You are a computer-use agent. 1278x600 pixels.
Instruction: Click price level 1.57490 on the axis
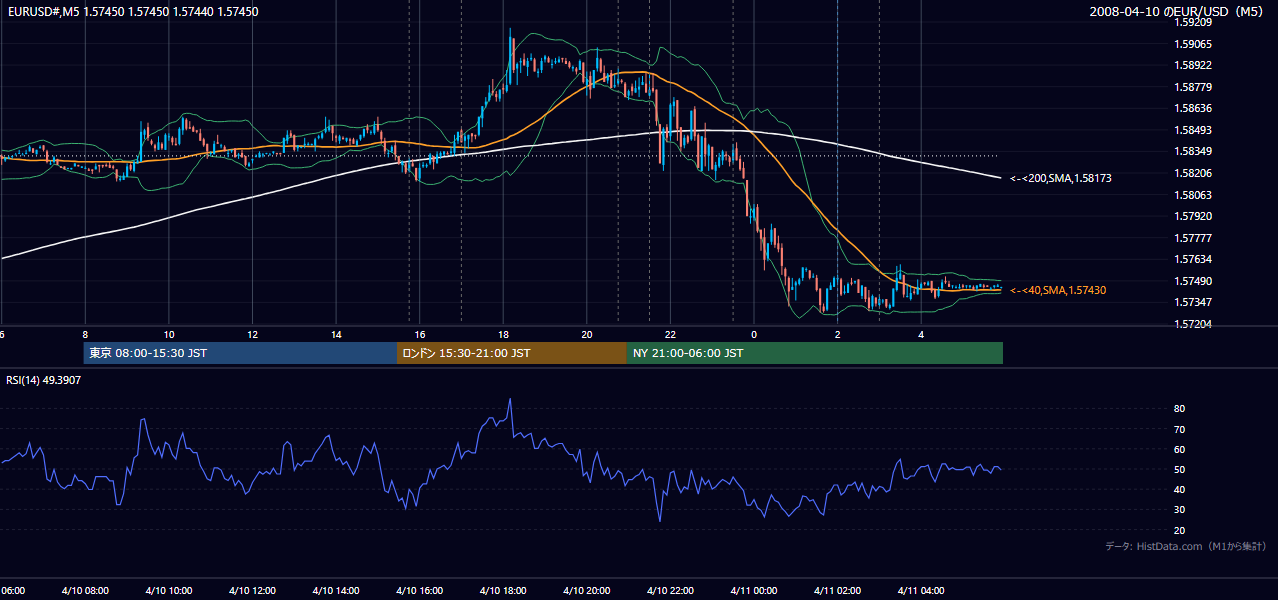1192,281
